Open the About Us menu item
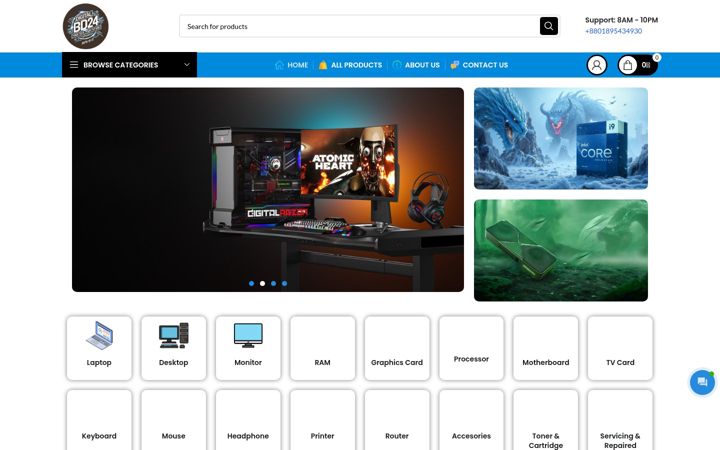 tap(422, 65)
